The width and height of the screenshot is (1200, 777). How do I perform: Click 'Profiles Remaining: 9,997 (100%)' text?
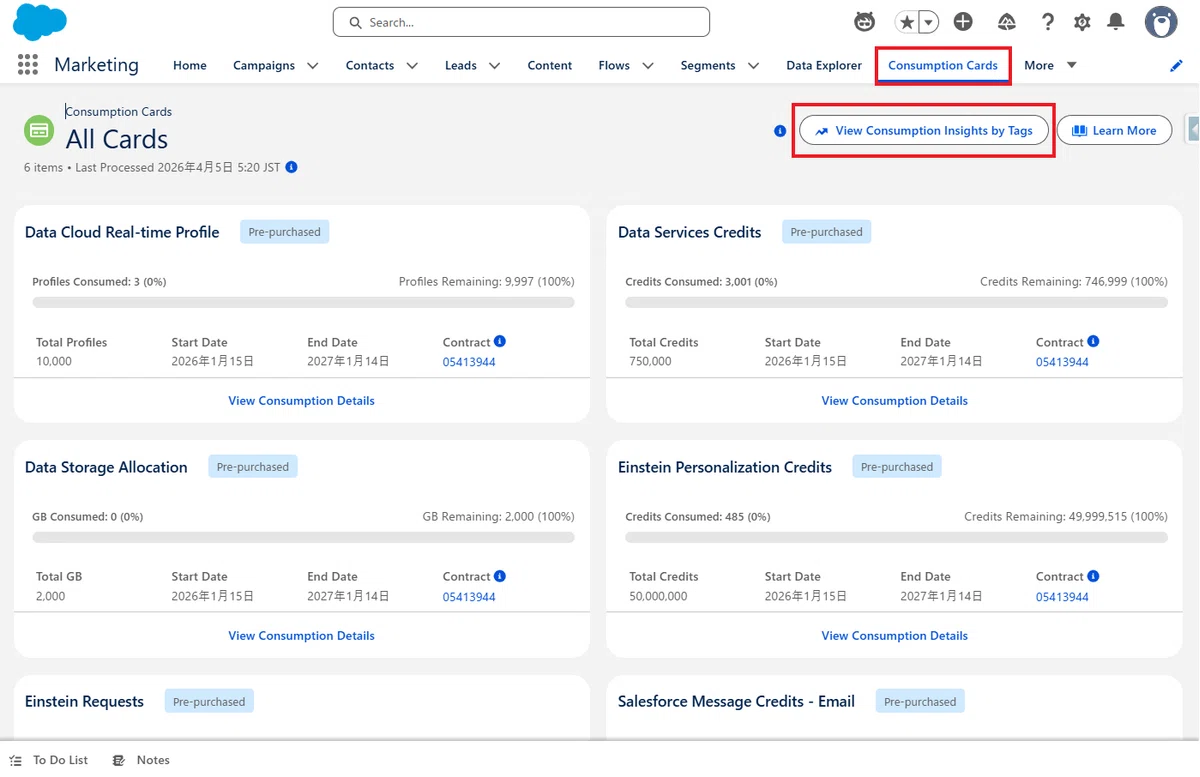[x=487, y=282]
